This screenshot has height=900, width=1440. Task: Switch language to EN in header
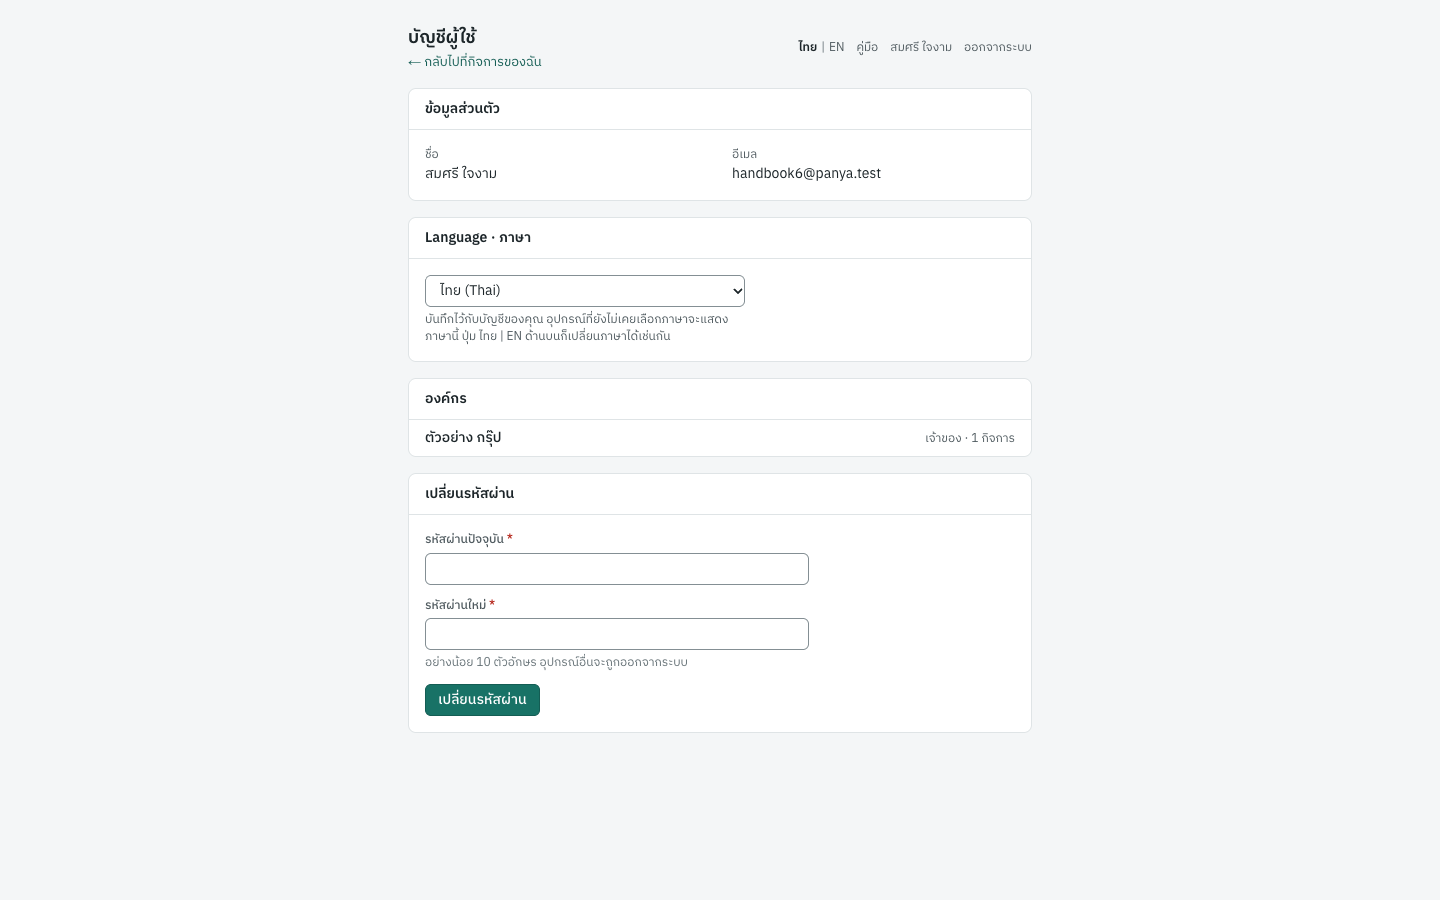click(837, 47)
